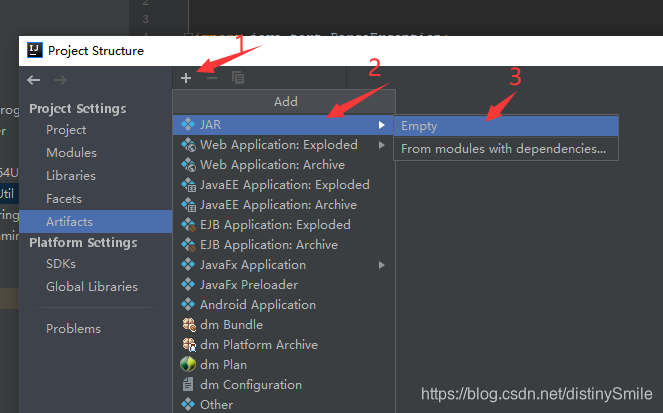
Task: Choose JAR from the Add menu
Action: 283,125
